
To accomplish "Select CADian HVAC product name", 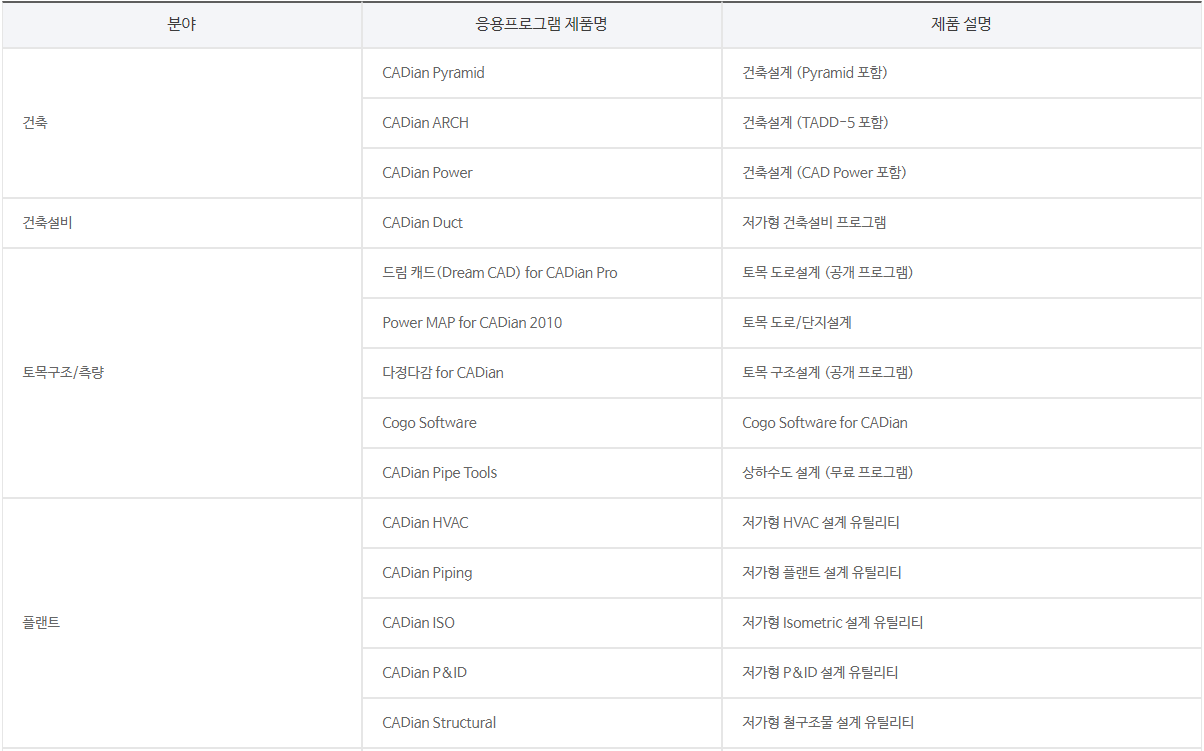I will (425, 523).
